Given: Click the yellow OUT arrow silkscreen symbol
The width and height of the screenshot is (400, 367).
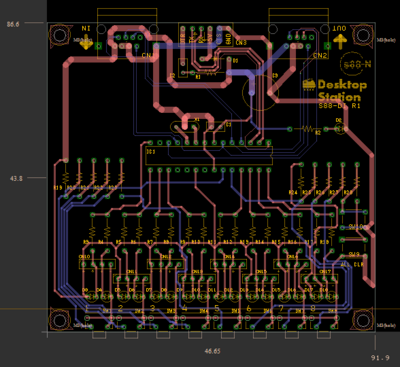Looking at the screenshot, I should point(340,42).
